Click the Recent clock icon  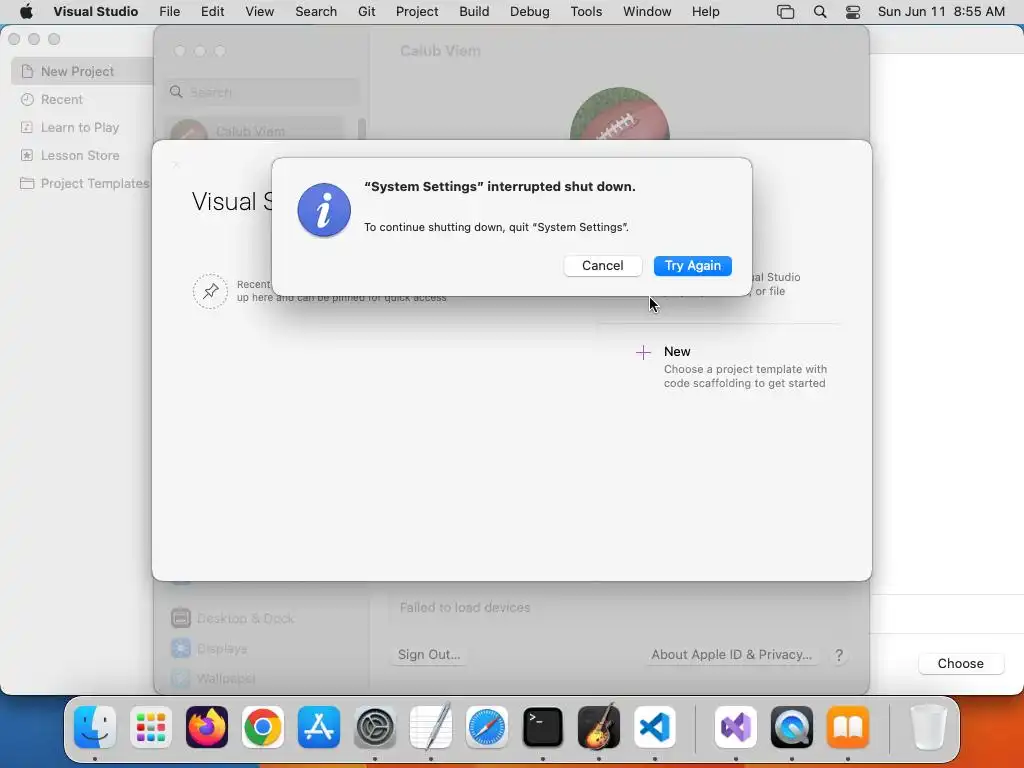coord(27,99)
